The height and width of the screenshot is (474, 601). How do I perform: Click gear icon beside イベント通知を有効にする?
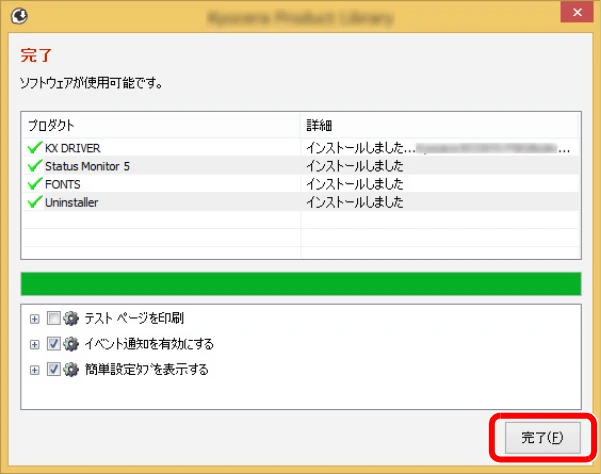coord(71,344)
